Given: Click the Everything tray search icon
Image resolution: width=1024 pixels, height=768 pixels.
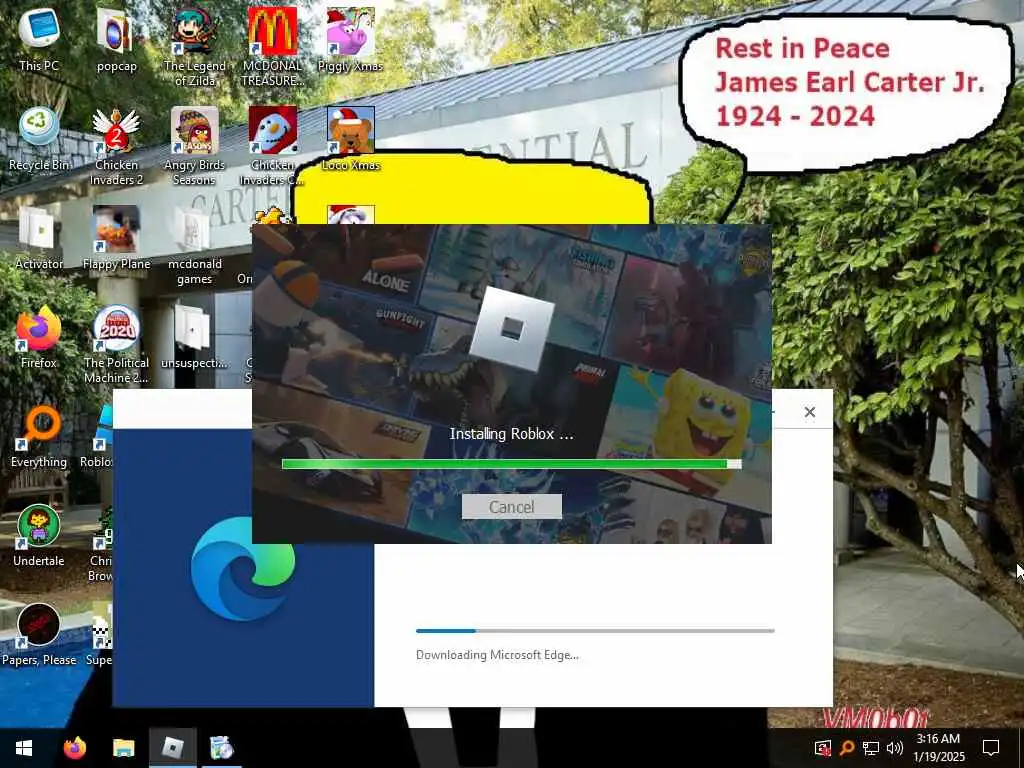Looking at the screenshot, I should point(847,748).
